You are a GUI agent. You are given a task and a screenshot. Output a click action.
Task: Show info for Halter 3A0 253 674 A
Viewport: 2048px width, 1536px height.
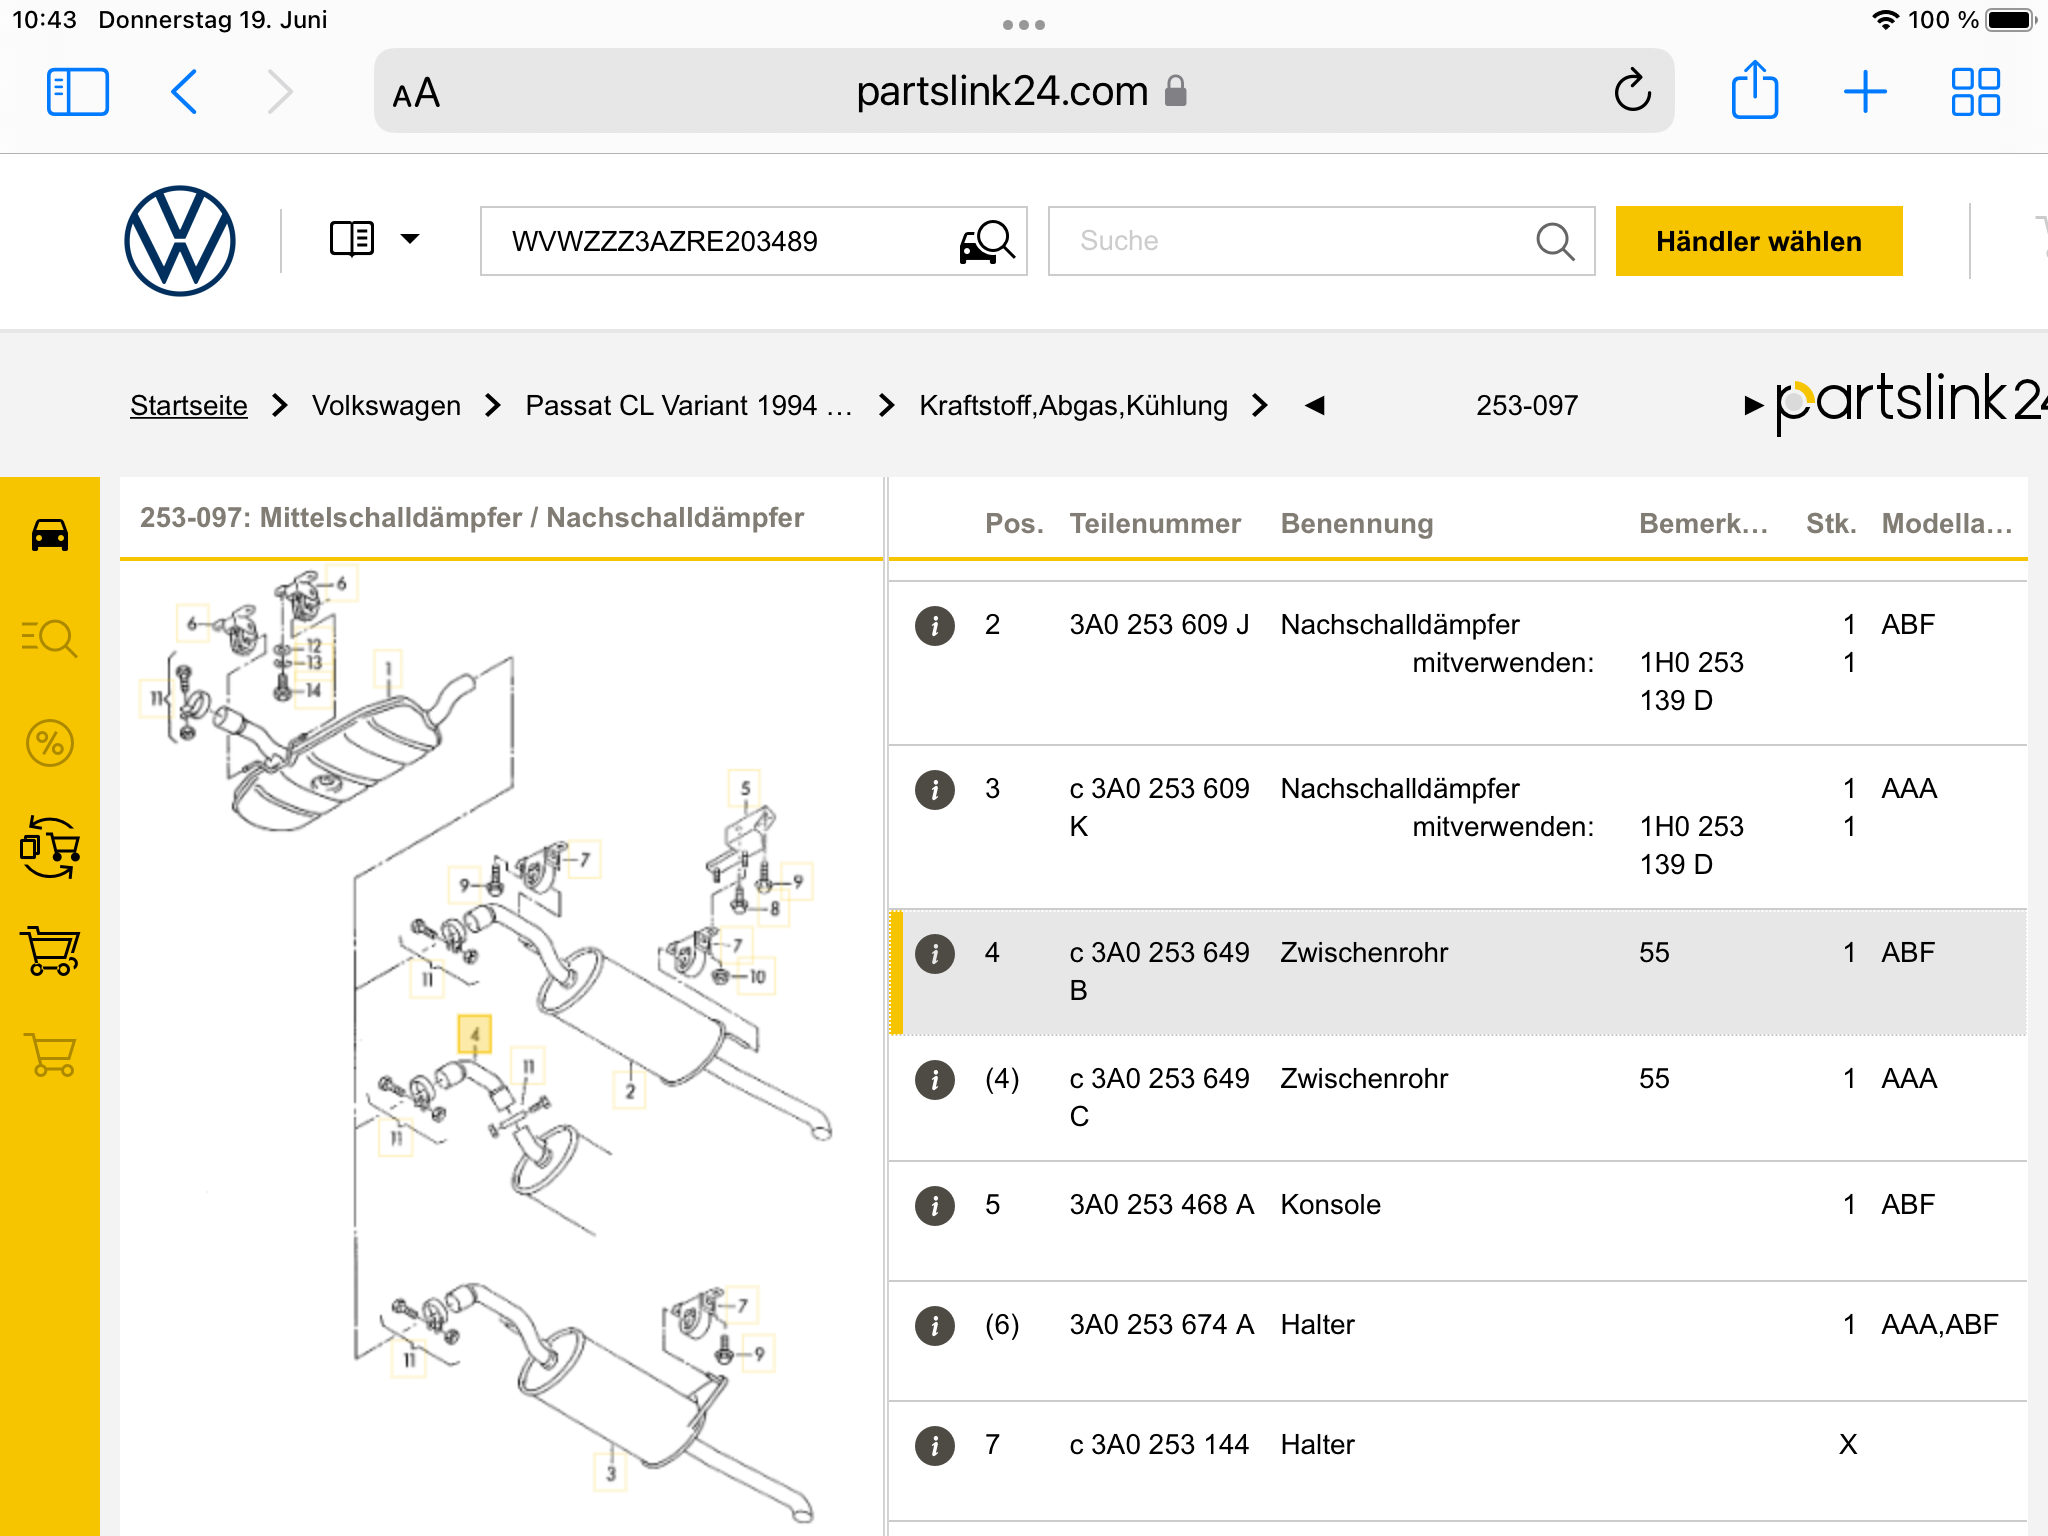935,1325
